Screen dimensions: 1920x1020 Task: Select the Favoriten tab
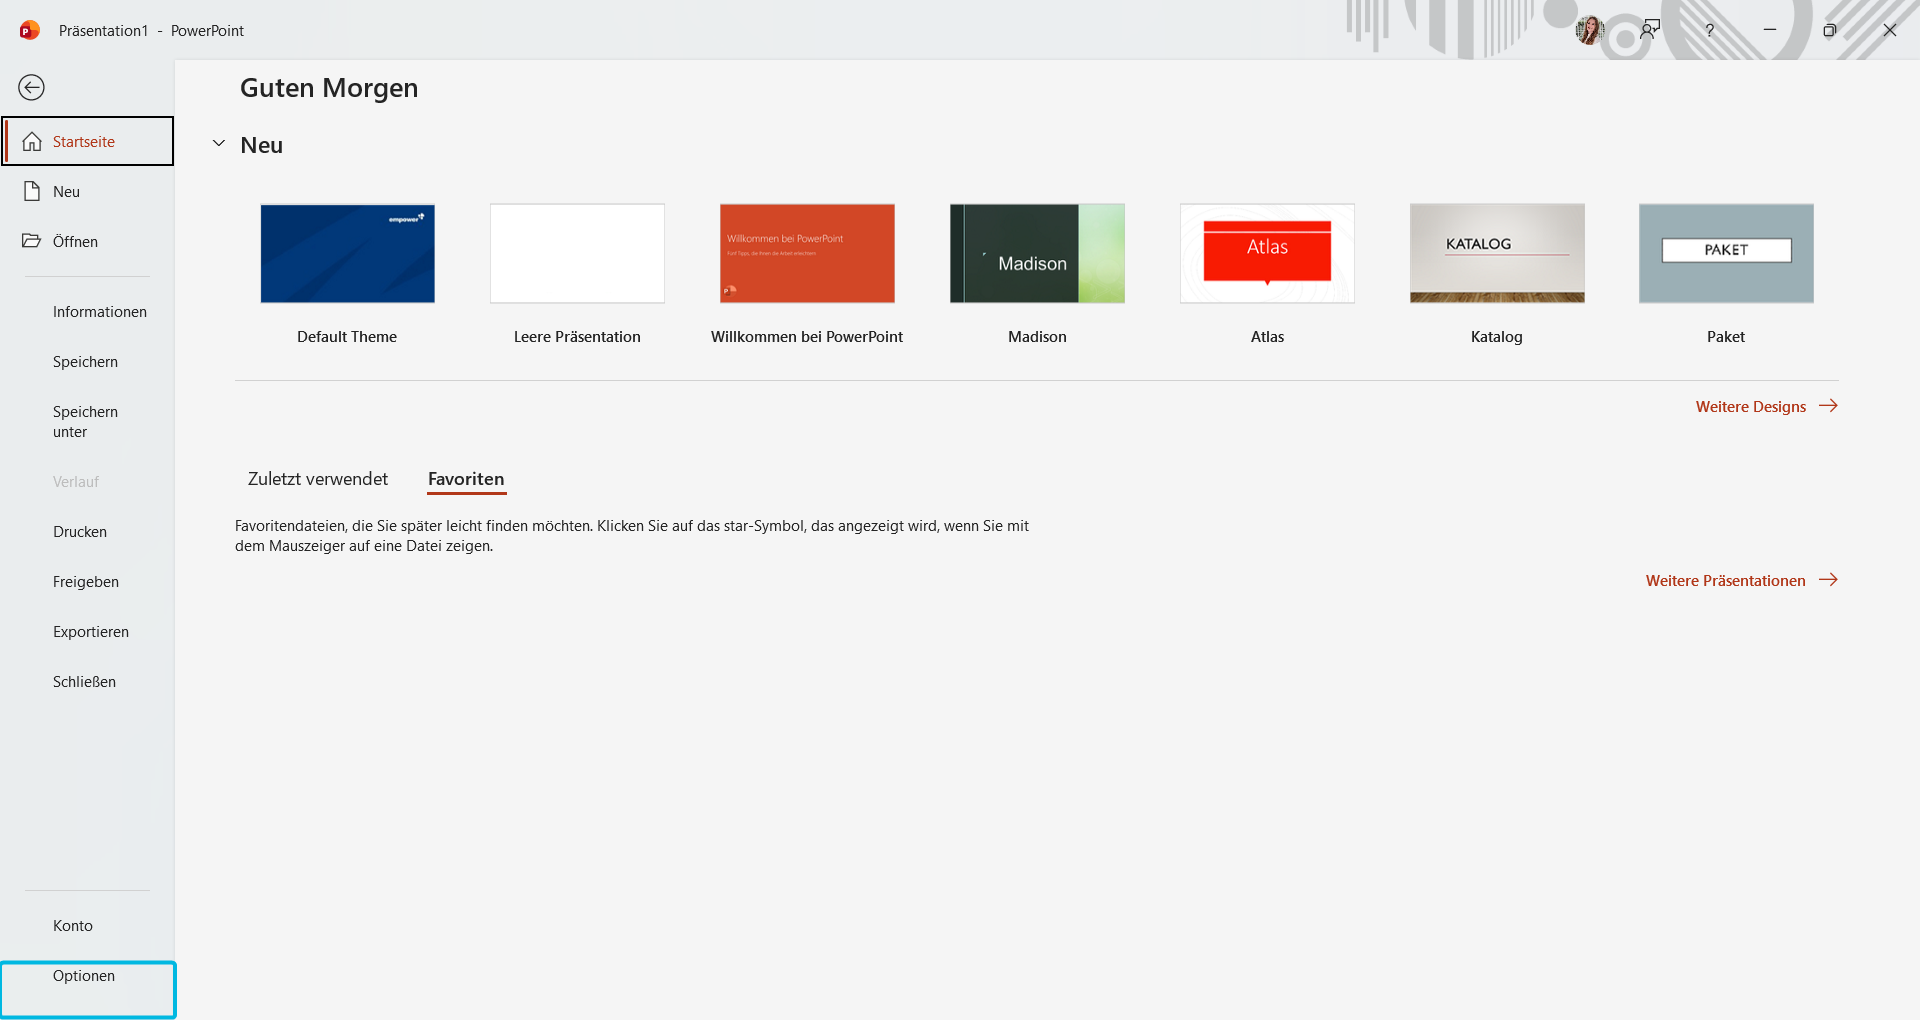point(466,479)
